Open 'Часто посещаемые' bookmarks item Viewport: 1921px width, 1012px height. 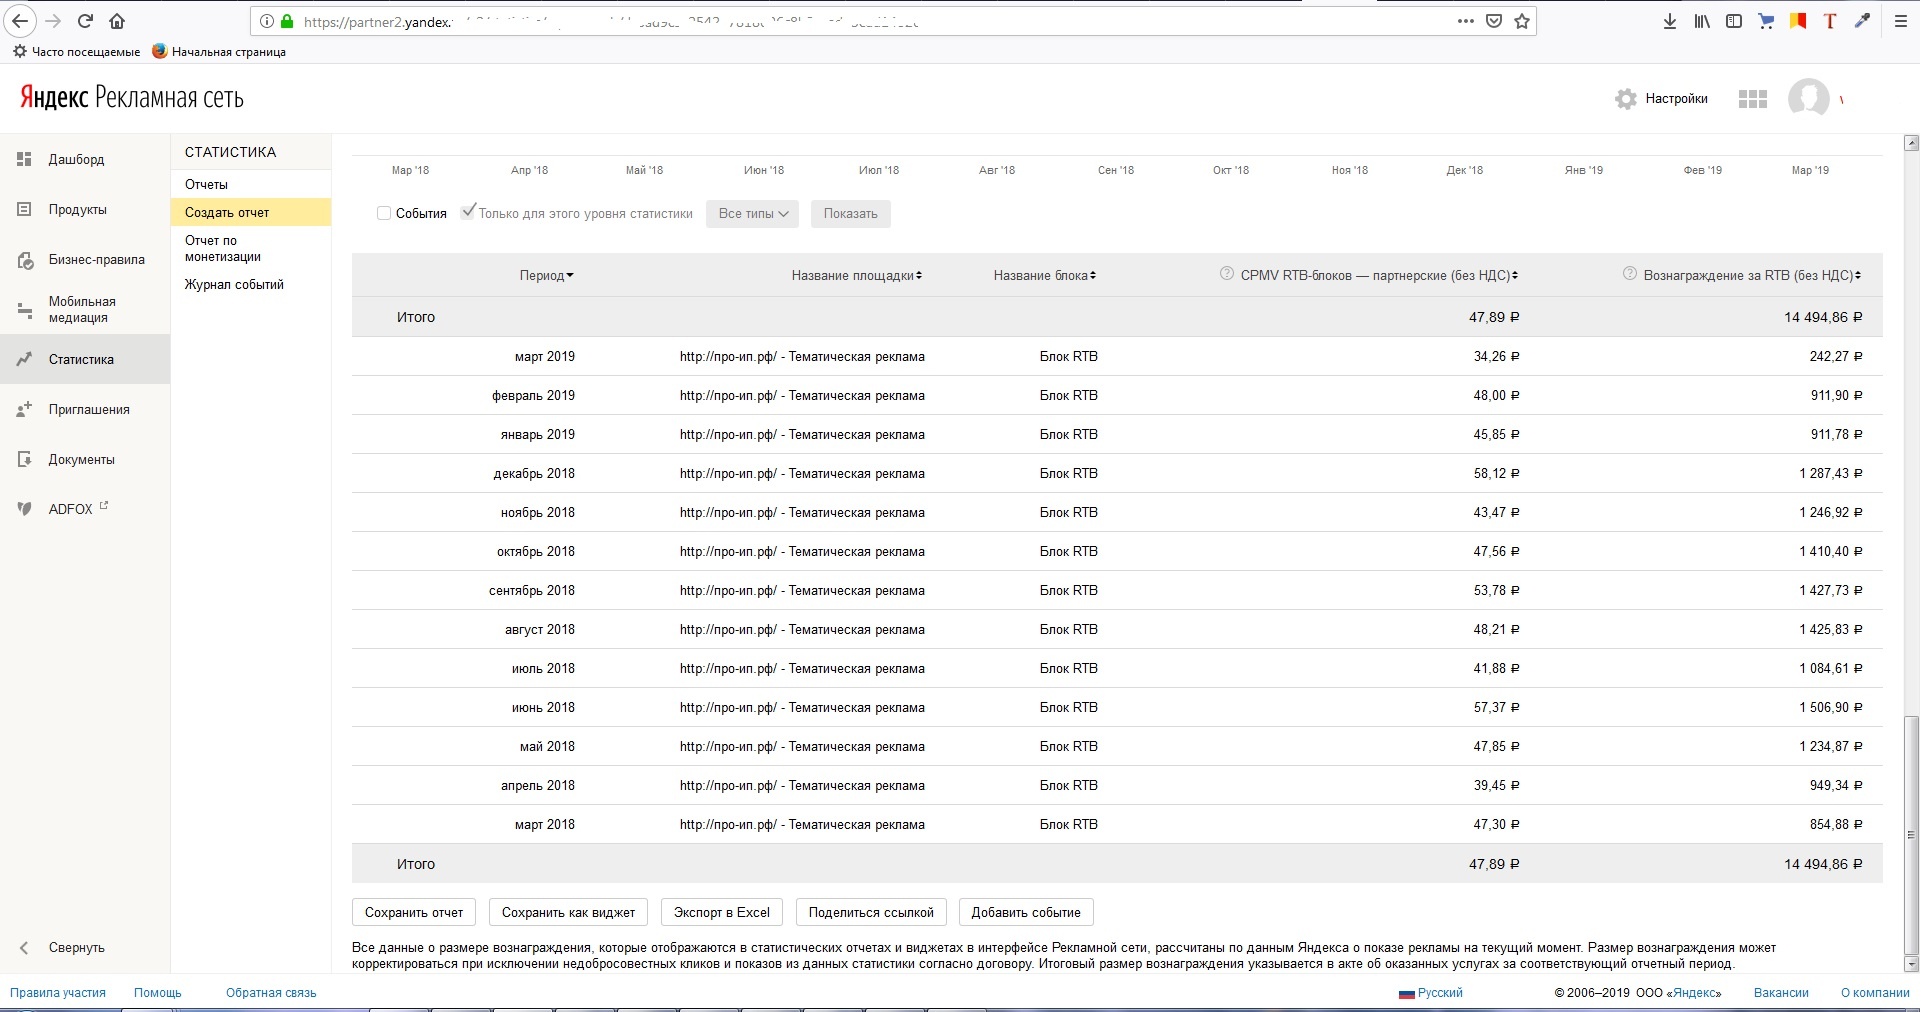pyautogui.click(x=76, y=52)
